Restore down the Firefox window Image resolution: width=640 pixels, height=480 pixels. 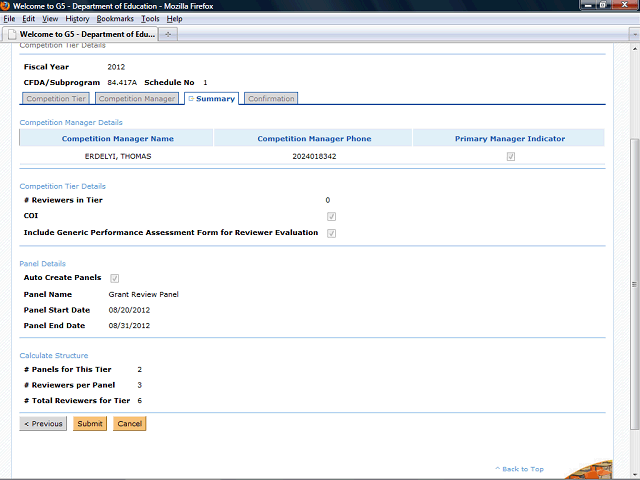[x=603, y=5]
